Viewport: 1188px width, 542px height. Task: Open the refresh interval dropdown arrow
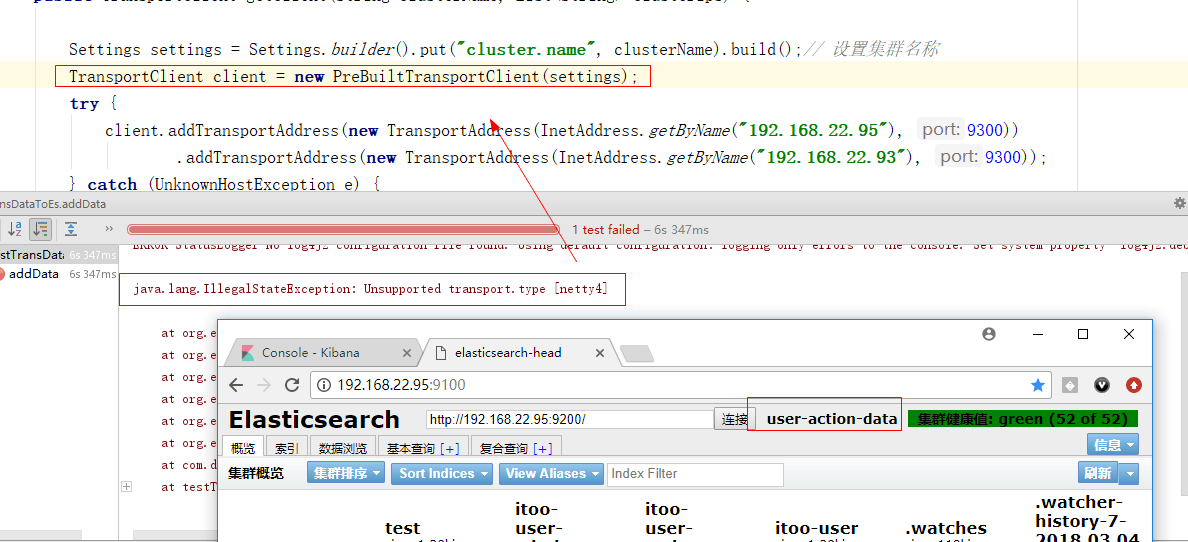(1129, 474)
